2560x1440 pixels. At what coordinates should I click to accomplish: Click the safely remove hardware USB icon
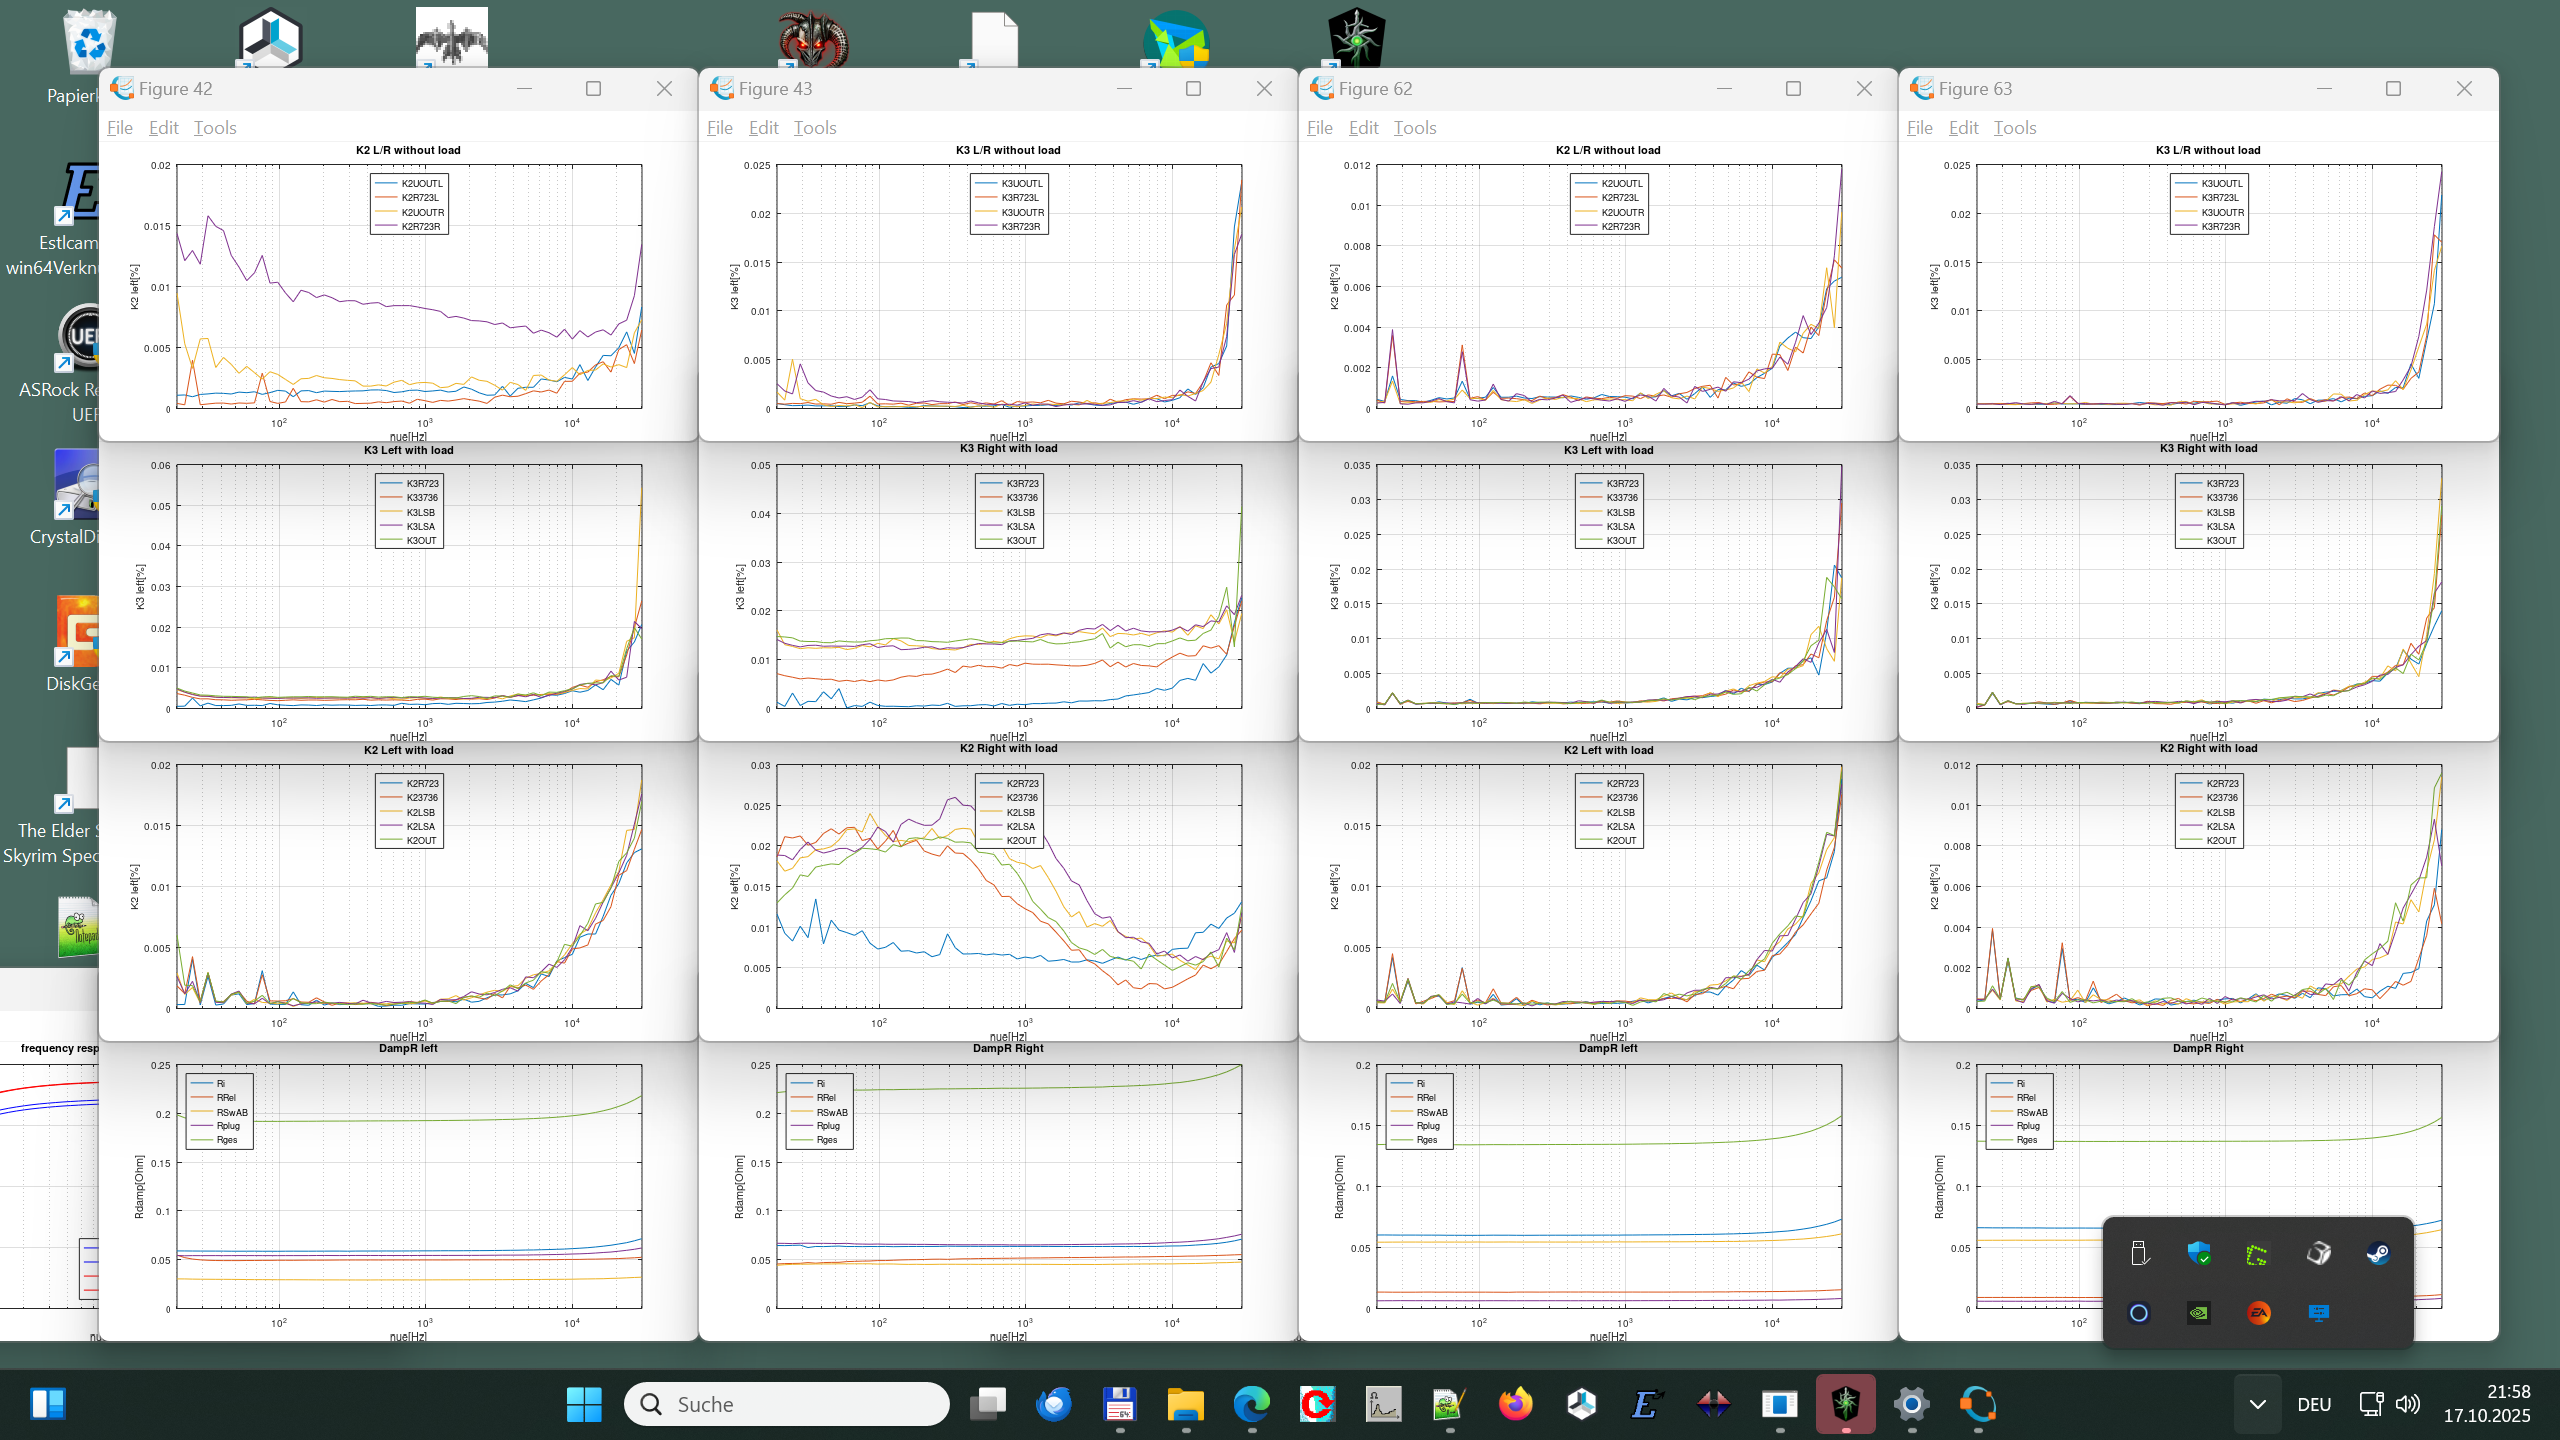tap(2139, 1253)
